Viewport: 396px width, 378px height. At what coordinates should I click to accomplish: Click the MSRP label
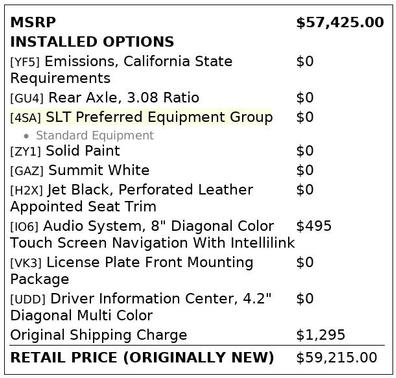33,22
